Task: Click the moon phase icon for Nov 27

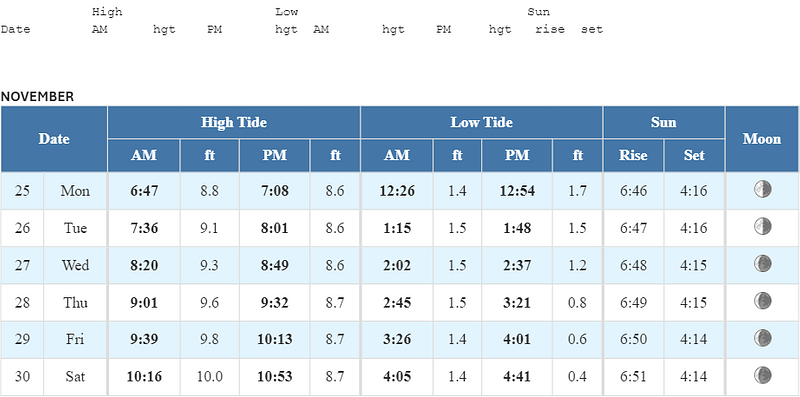Action: 762,264
